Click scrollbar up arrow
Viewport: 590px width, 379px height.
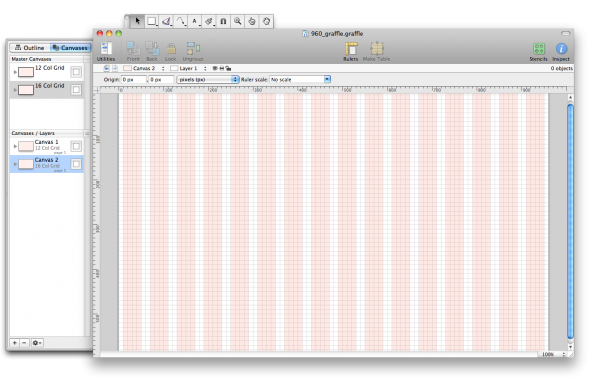click(x=570, y=98)
